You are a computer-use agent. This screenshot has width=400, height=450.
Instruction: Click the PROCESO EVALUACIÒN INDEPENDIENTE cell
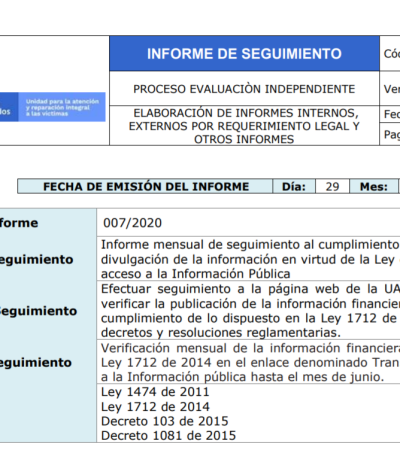pos(244,89)
